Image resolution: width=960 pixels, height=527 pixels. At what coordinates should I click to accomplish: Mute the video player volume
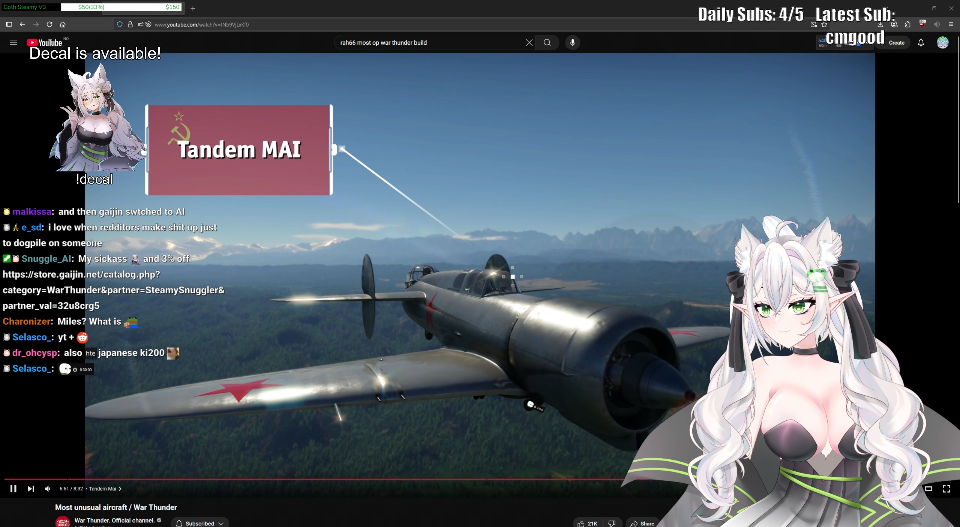(48, 488)
